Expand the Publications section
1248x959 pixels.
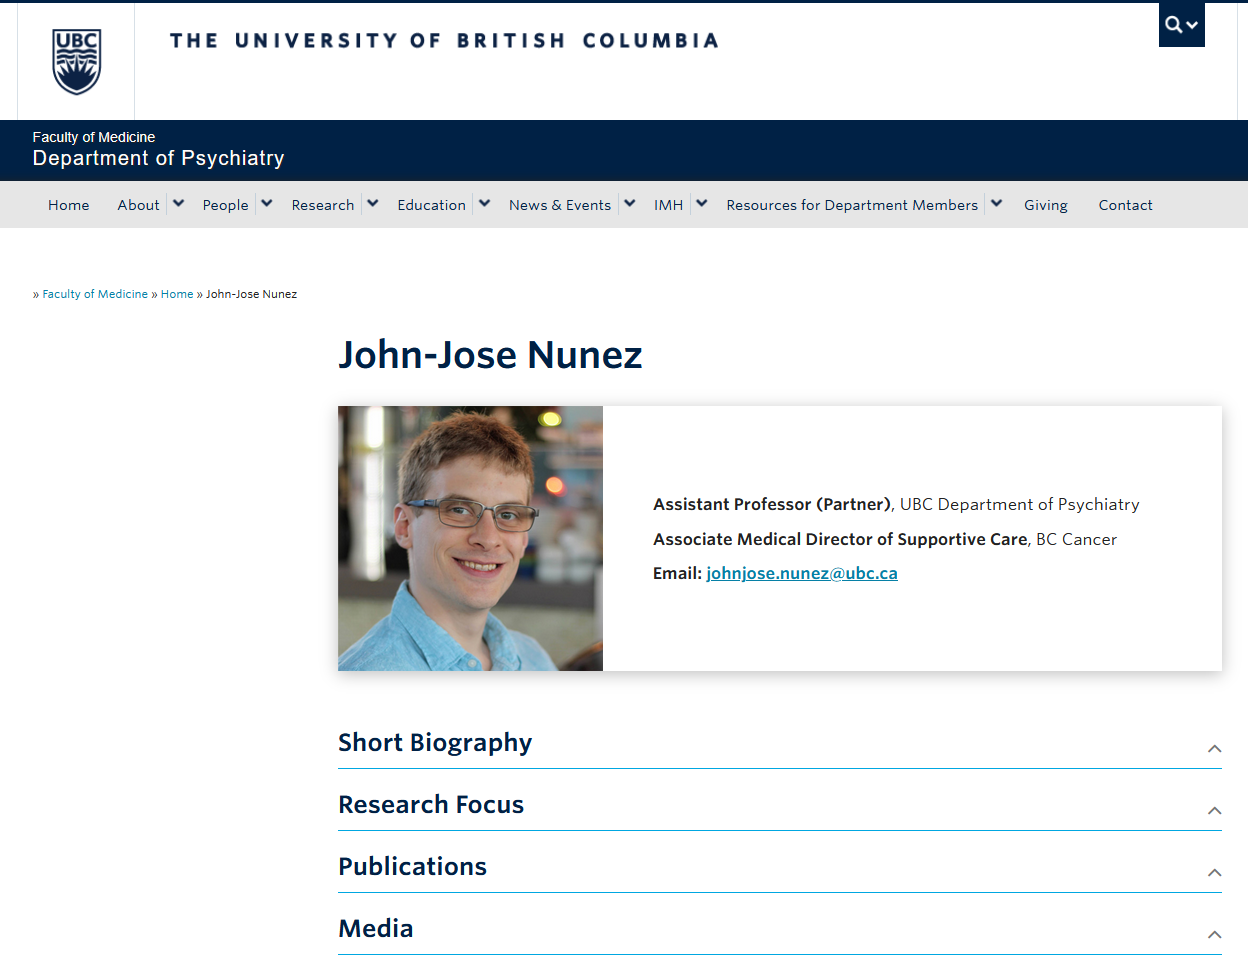click(780, 867)
